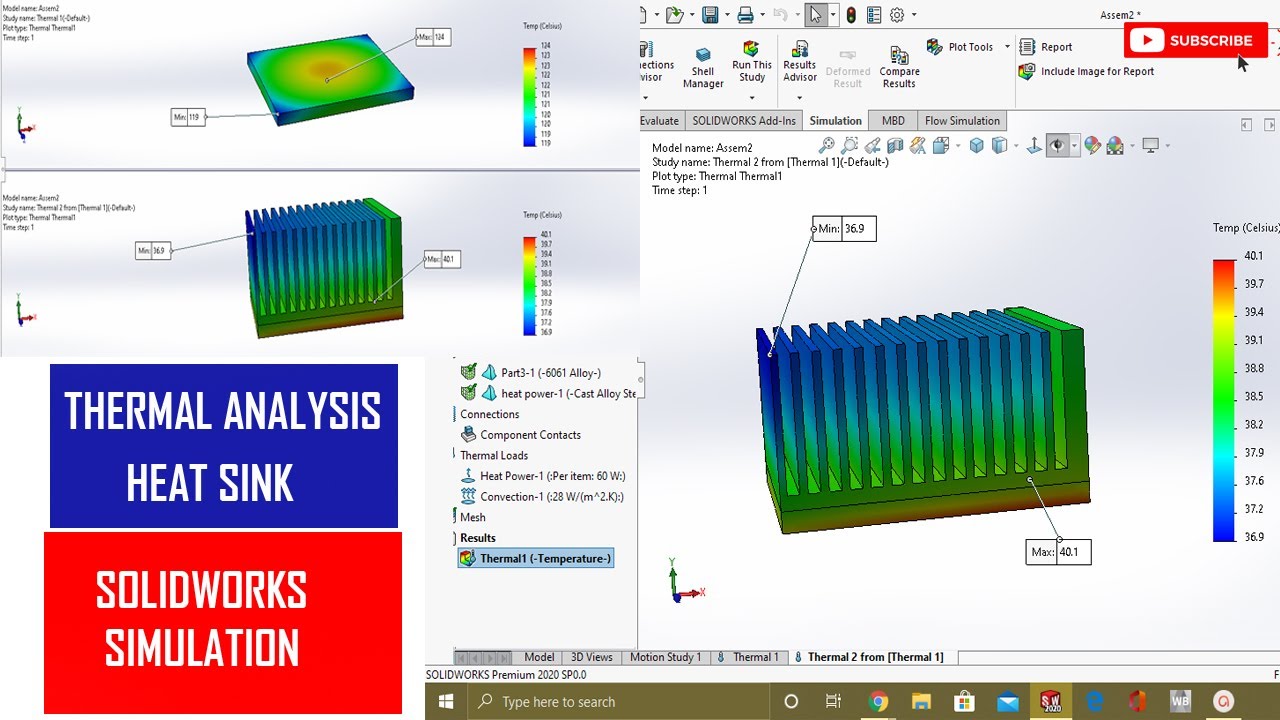Switch to the Model bottom tab

pos(539,657)
